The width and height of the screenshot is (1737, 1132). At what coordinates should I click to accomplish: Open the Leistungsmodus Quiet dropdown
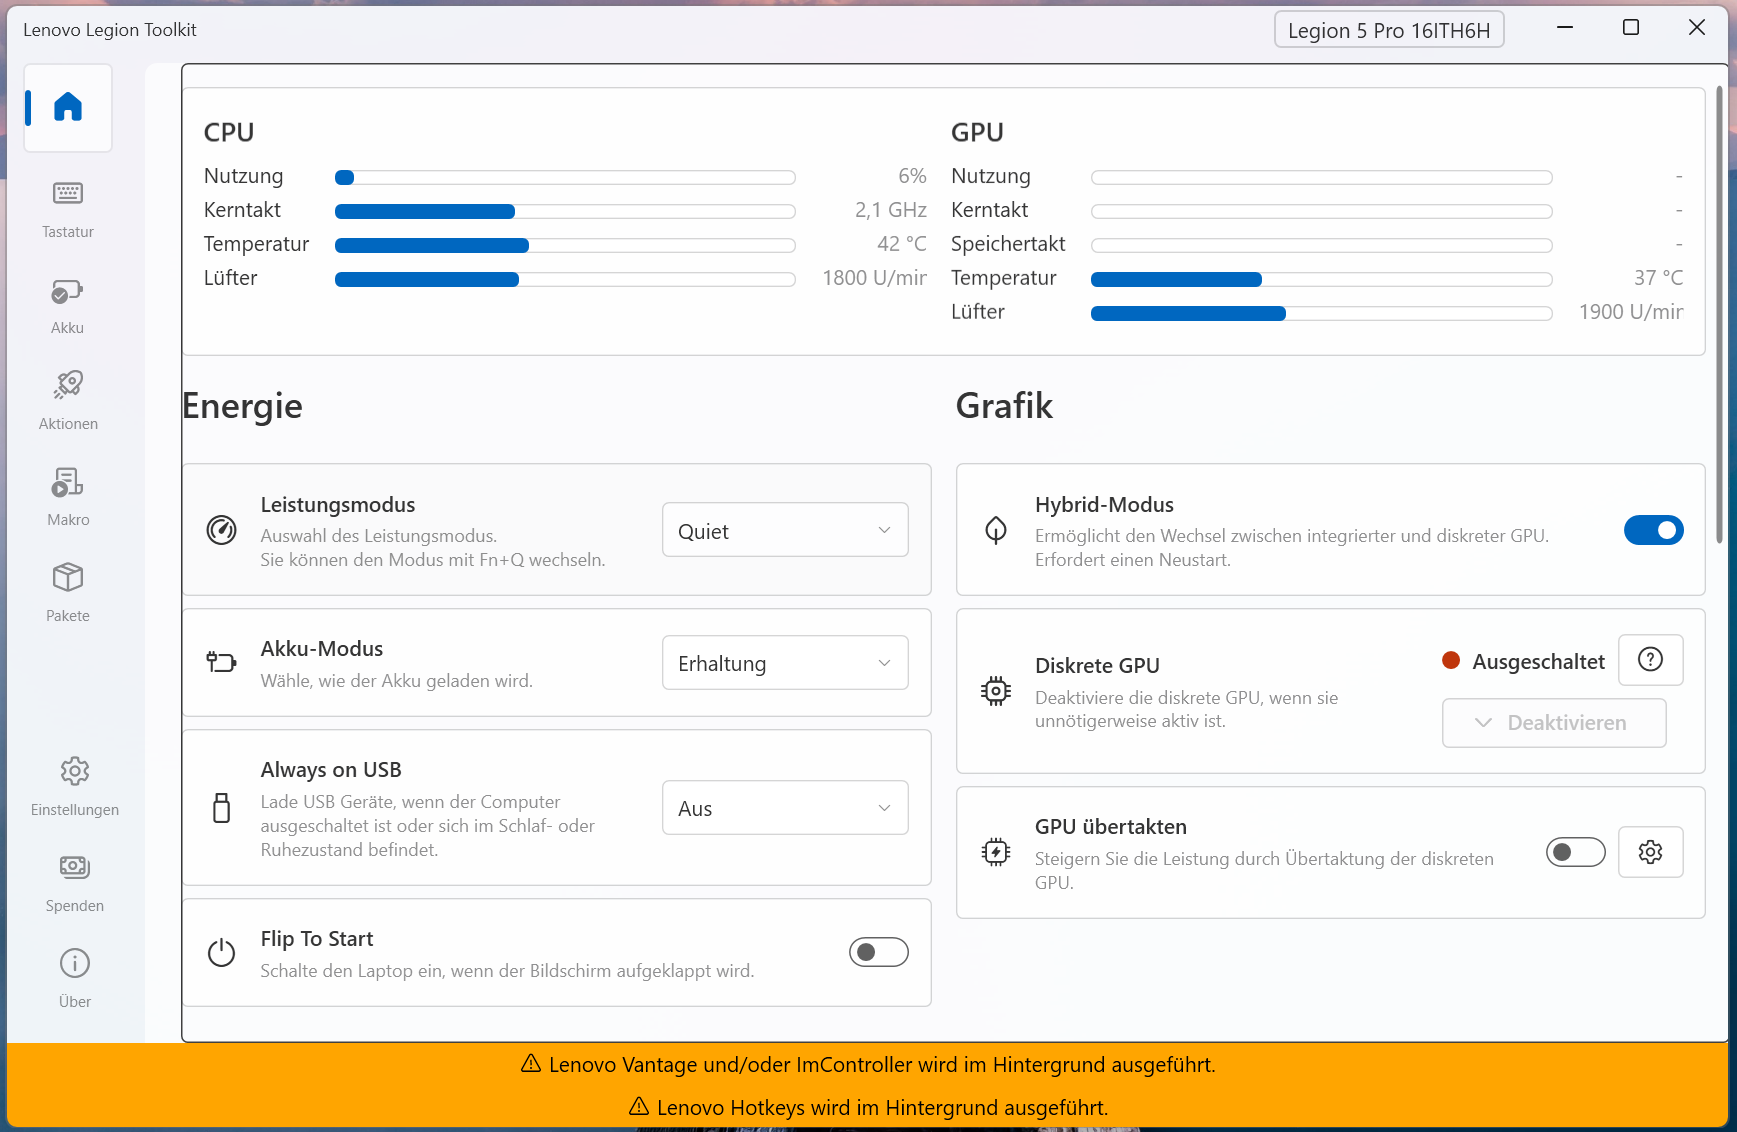(x=785, y=530)
